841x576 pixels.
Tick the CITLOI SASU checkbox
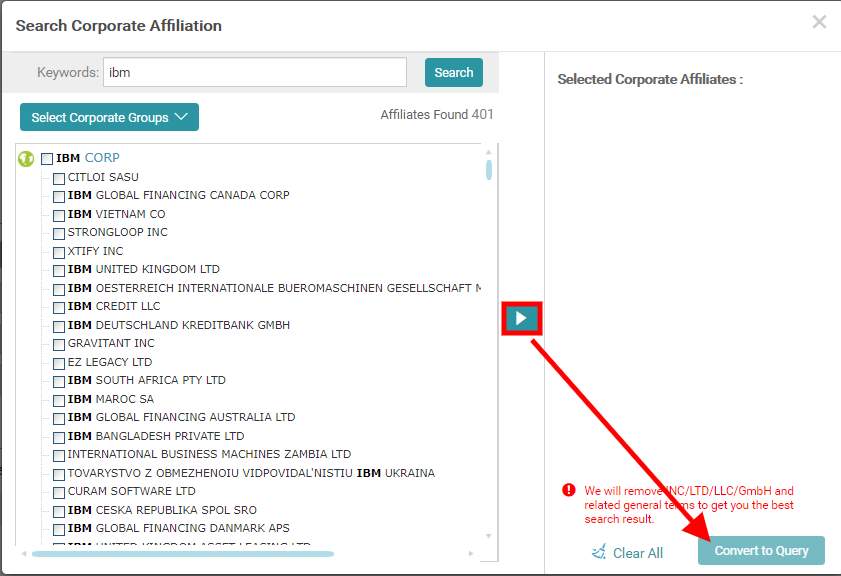point(59,179)
